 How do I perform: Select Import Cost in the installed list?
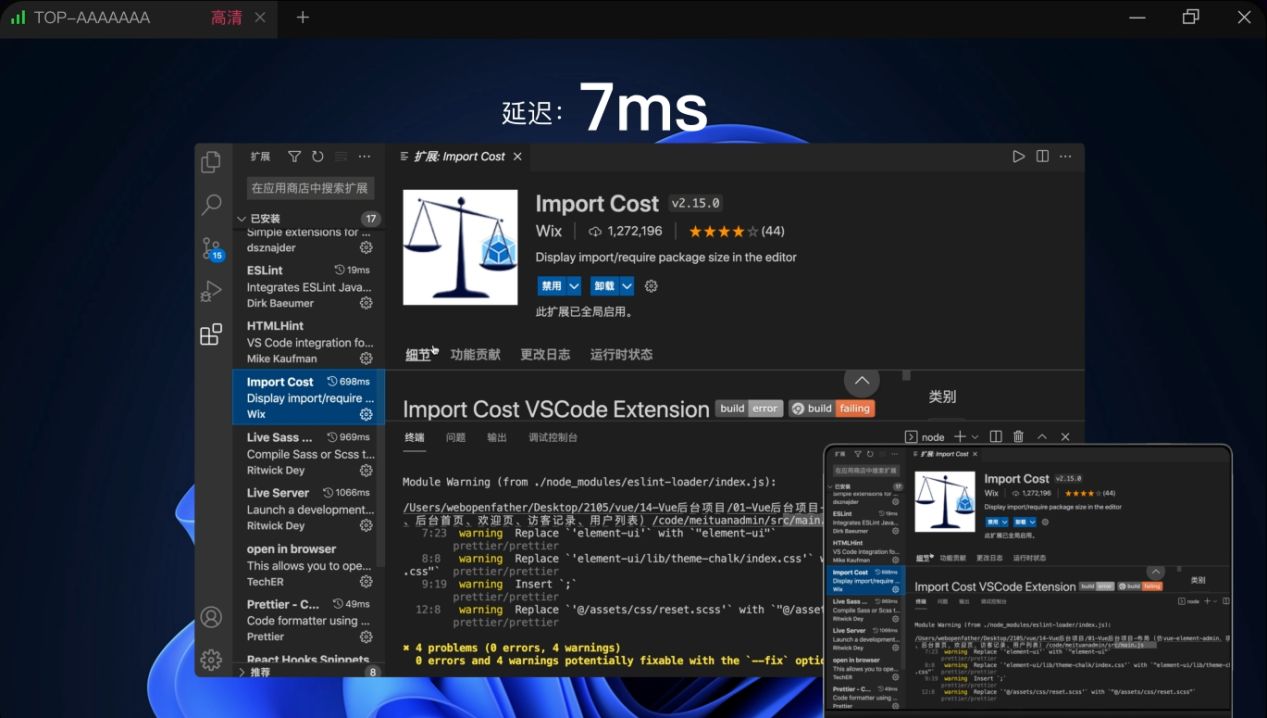tap(309, 397)
